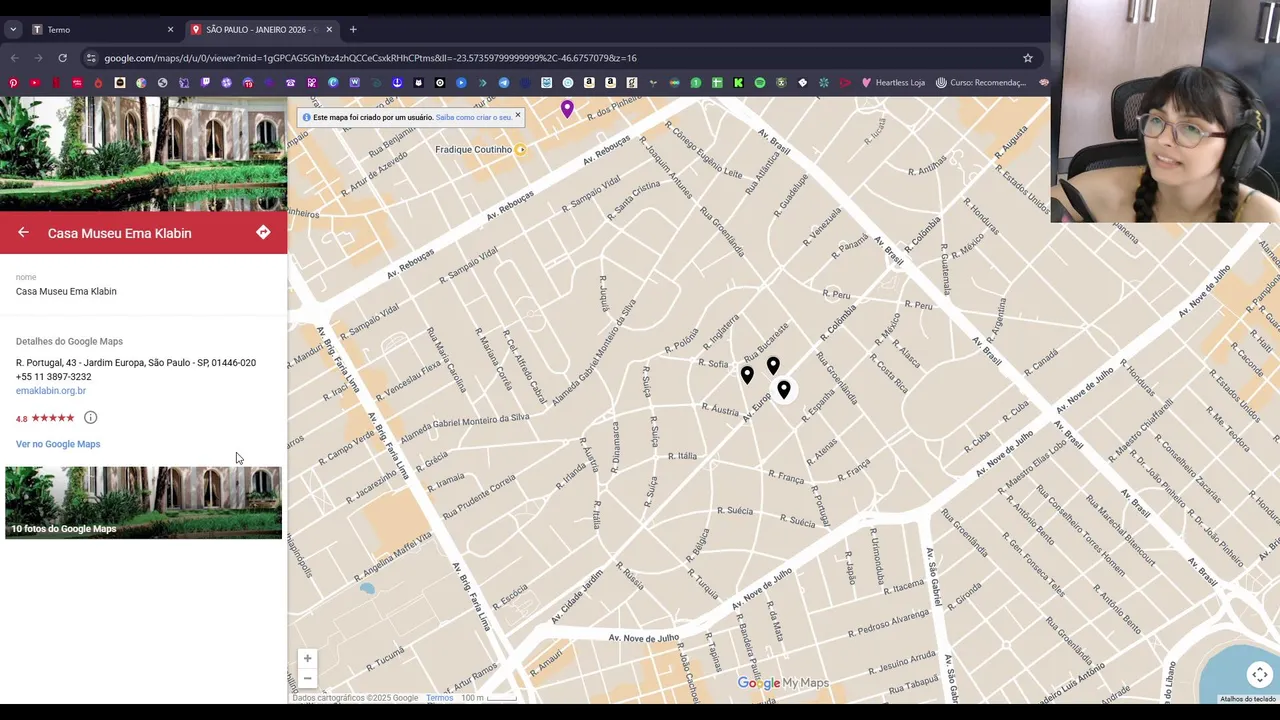The height and width of the screenshot is (720, 1280).
Task: Open a new browser tab
Action: point(353,30)
